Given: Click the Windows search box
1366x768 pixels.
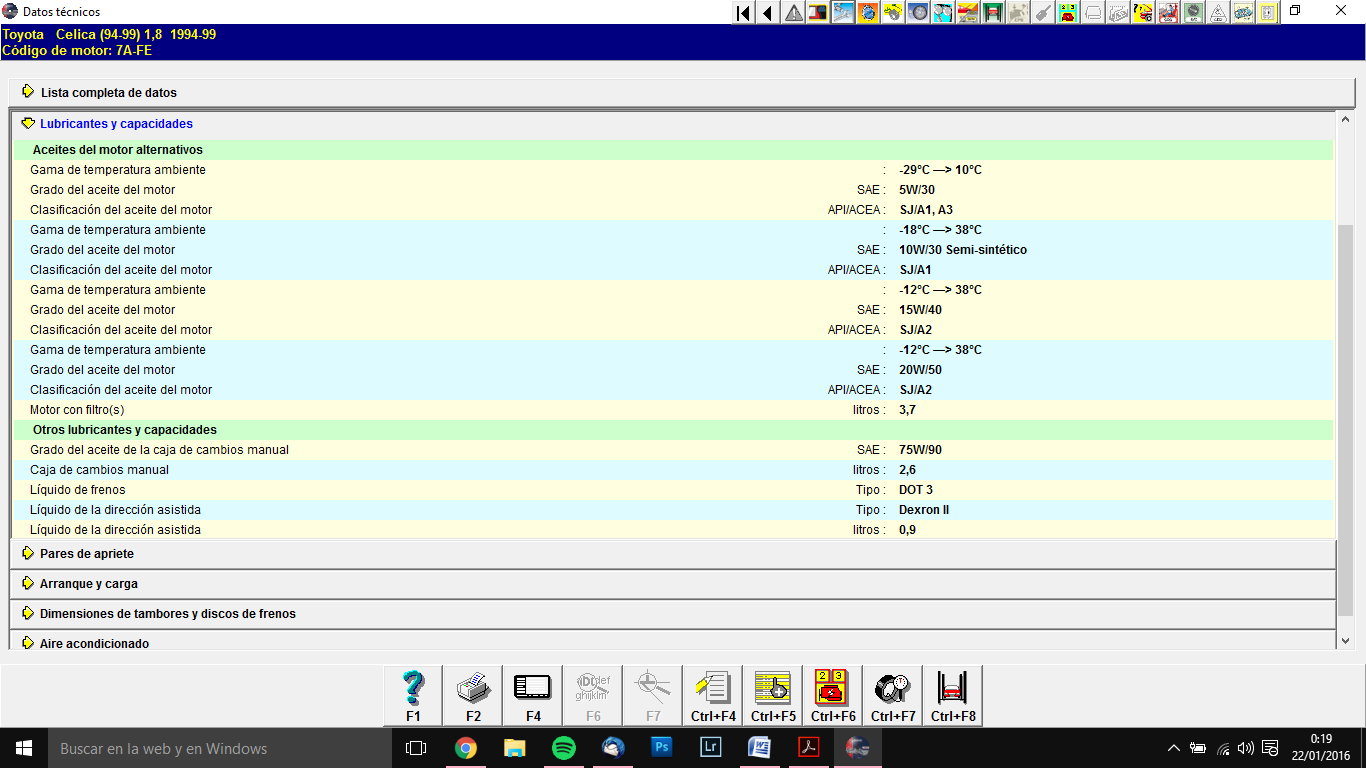Looking at the screenshot, I should (x=220, y=748).
